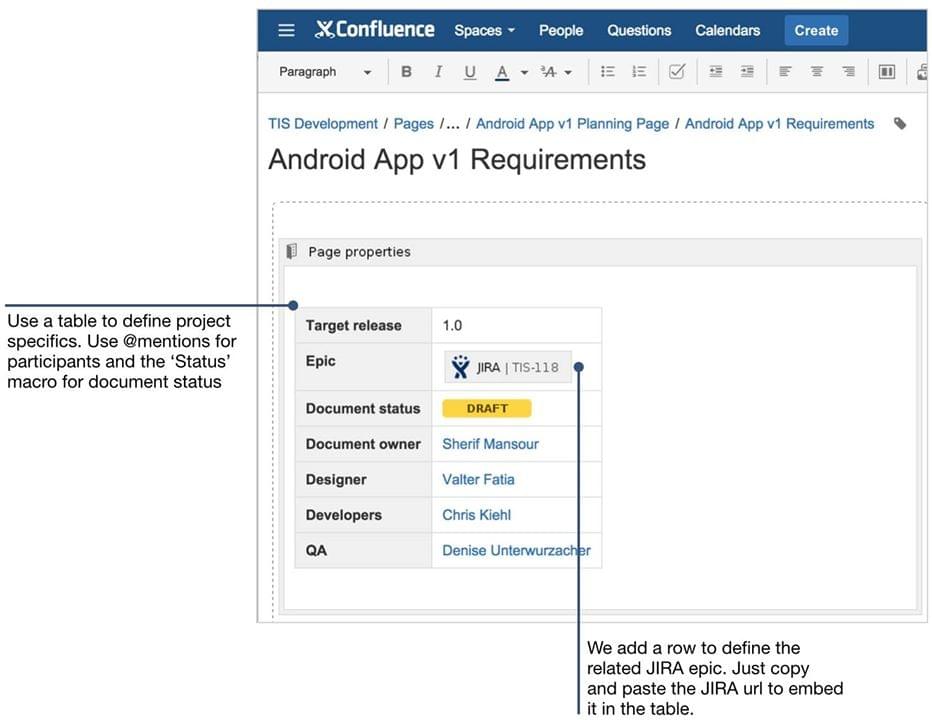Select the Page properties macro header
Image resolution: width=932 pixels, height=720 pixels.
pyautogui.click(x=600, y=252)
